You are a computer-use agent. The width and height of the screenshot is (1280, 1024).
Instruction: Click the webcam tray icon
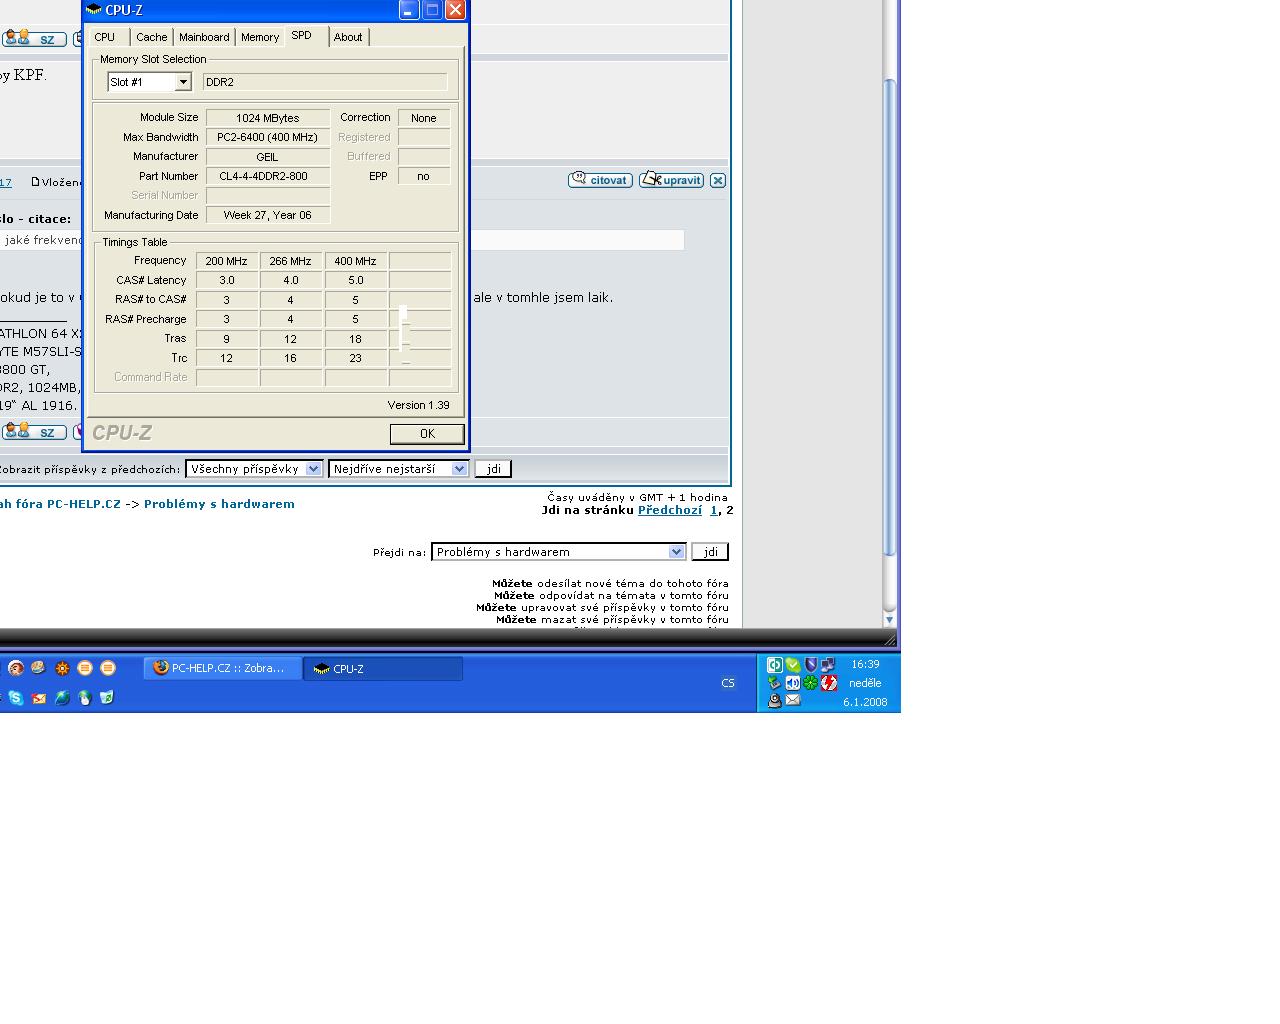pyautogui.click(x=775, y=701)
